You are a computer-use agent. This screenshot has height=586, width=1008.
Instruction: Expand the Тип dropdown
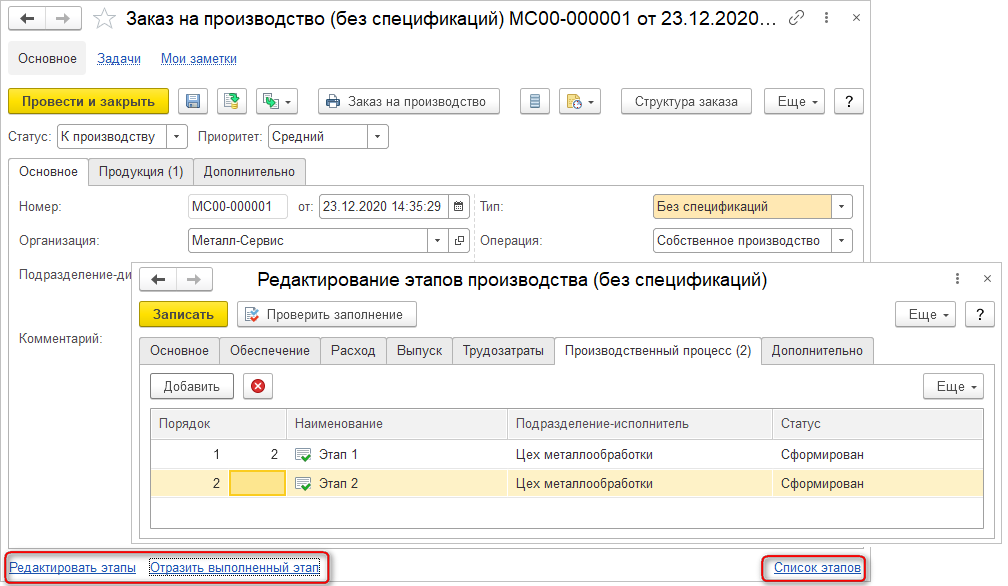tap(842, 206)
